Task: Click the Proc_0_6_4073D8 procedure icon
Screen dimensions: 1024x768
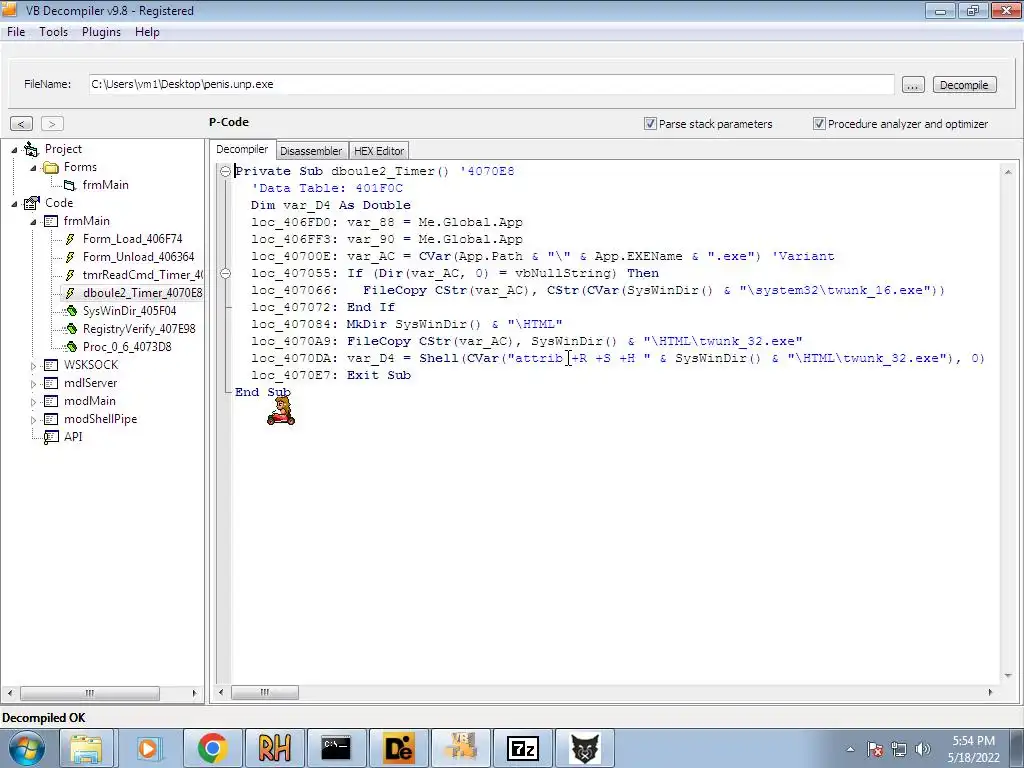Action: [x=71, y=347]
